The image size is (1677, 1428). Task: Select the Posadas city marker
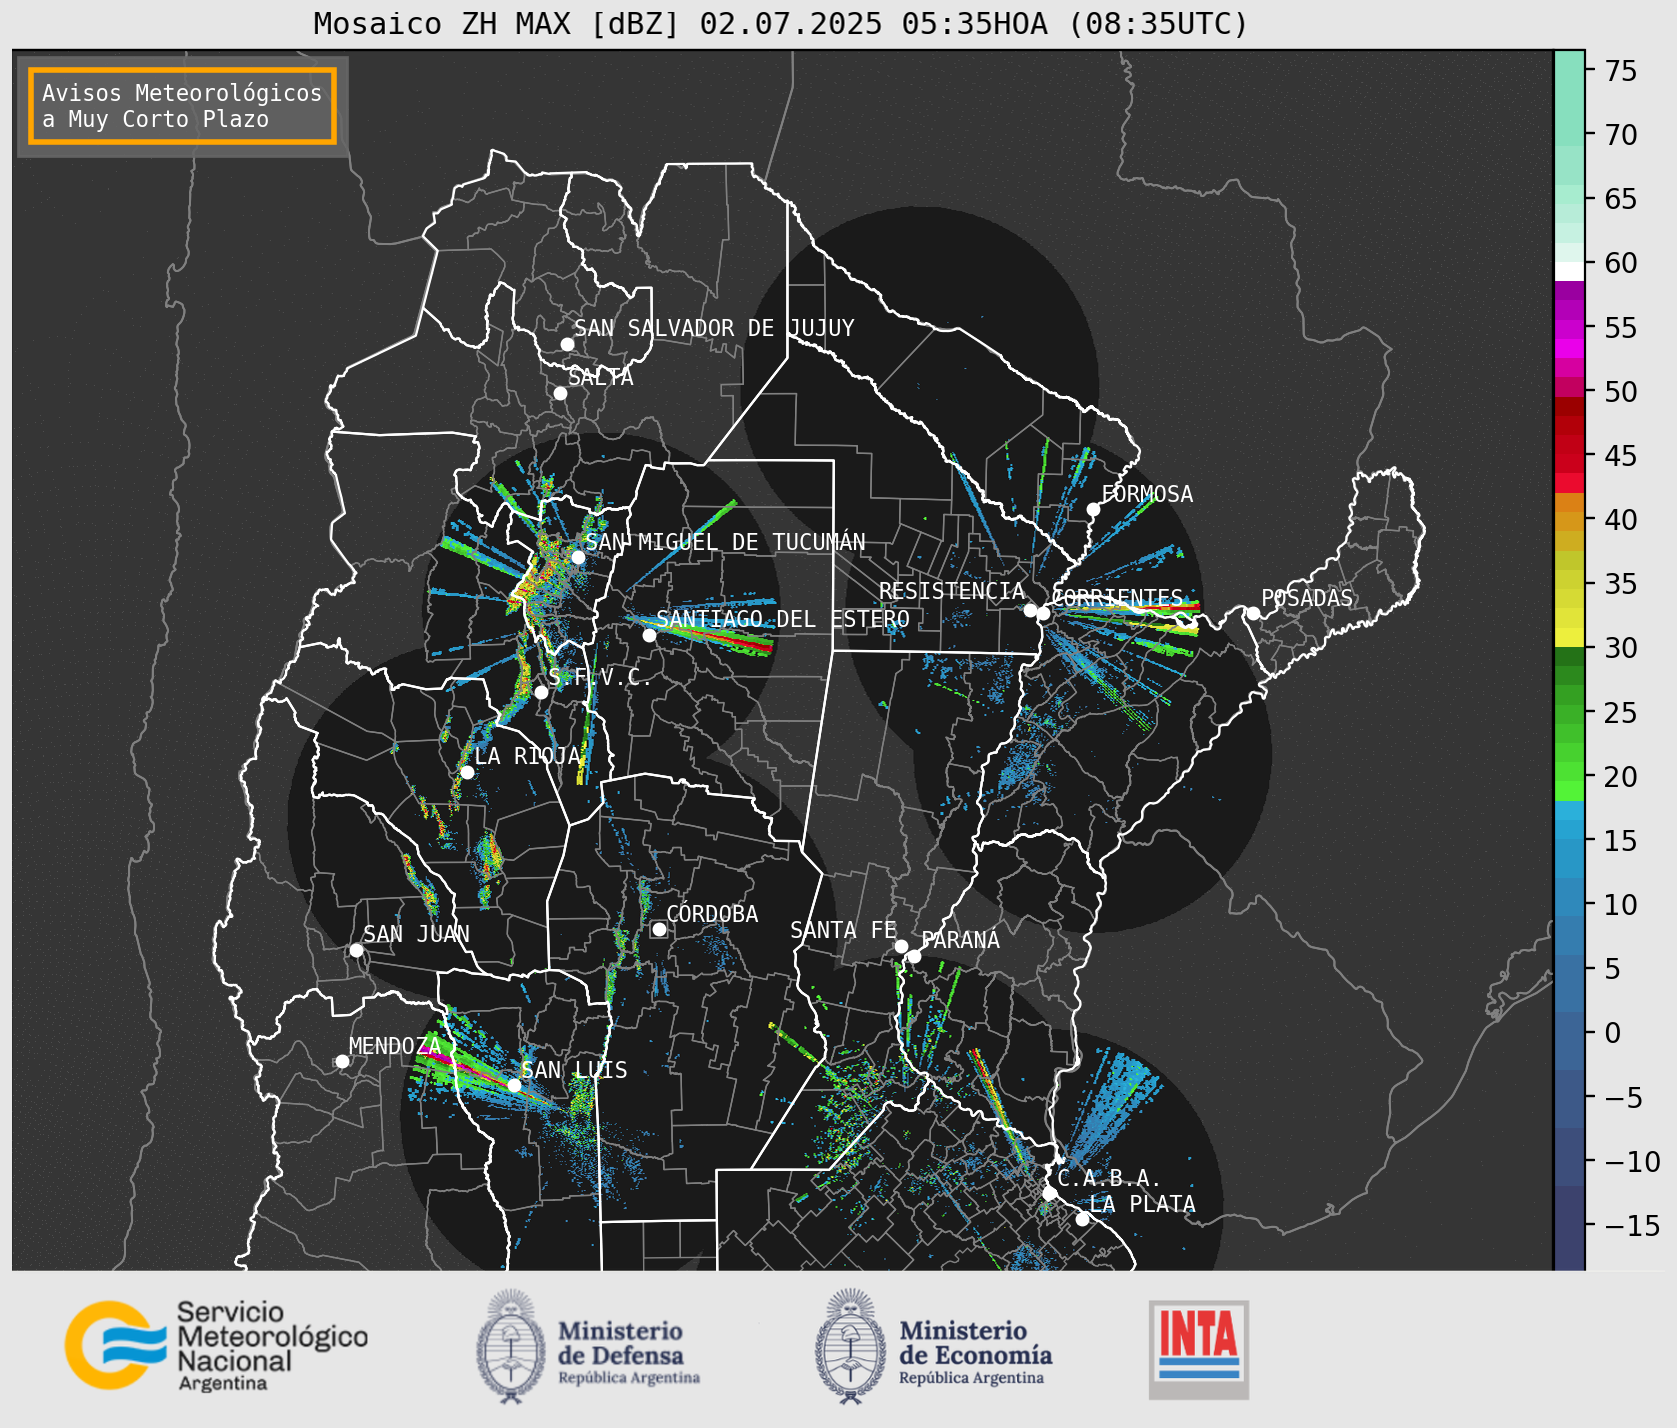click(1253, 613)
